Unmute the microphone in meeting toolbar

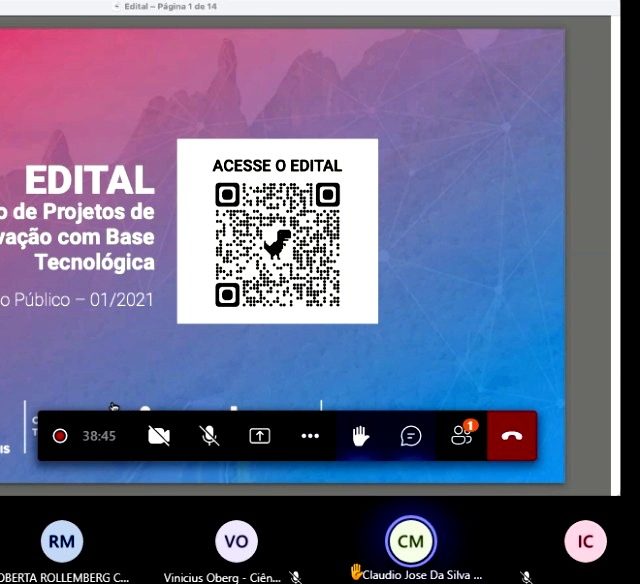pos(209,436)
